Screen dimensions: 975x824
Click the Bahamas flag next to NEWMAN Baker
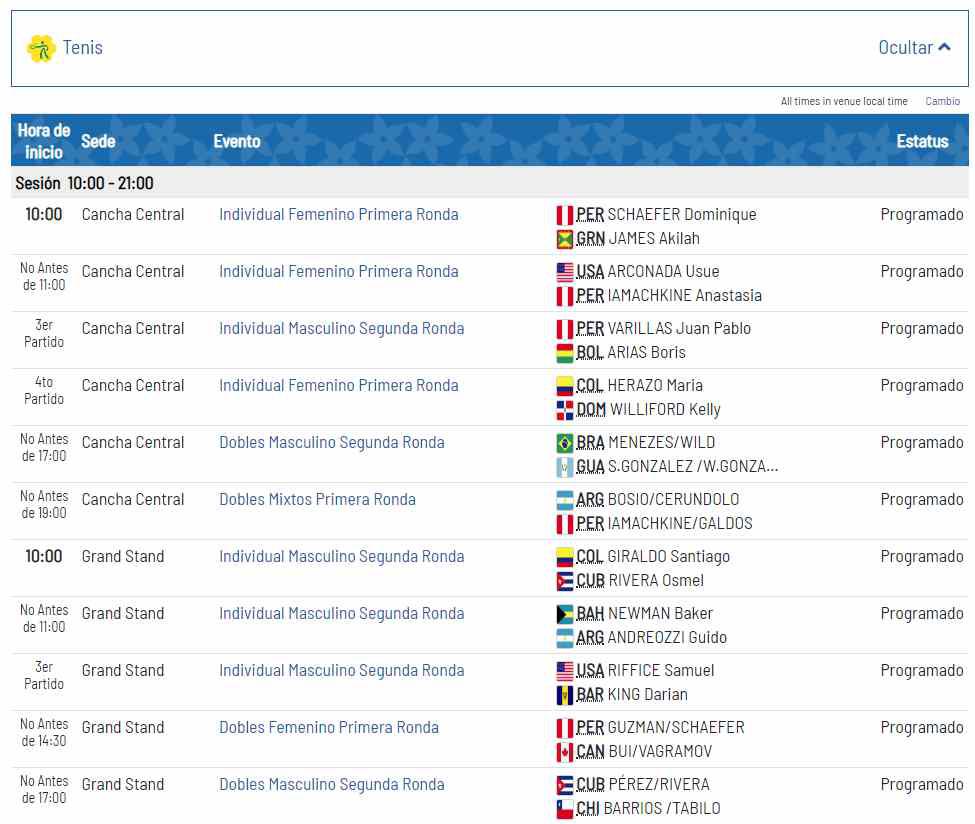coord(565,614)
